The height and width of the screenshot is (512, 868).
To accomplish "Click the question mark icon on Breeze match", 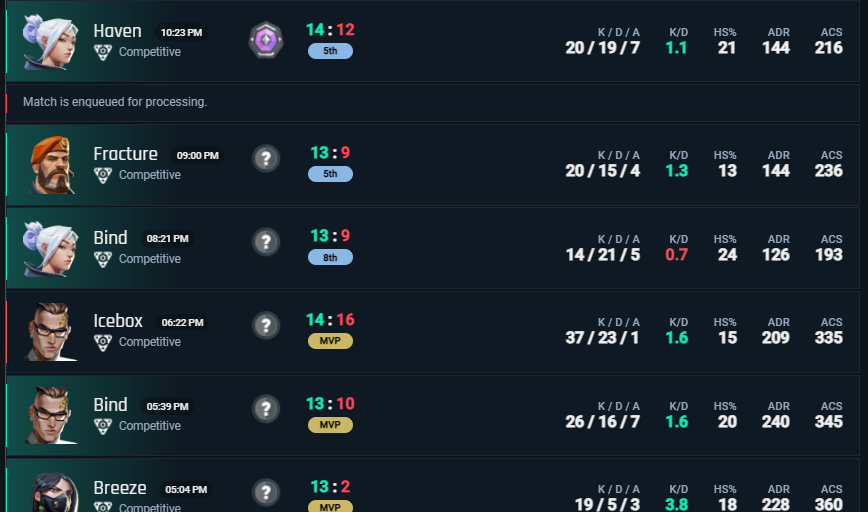I will (265, 492).
